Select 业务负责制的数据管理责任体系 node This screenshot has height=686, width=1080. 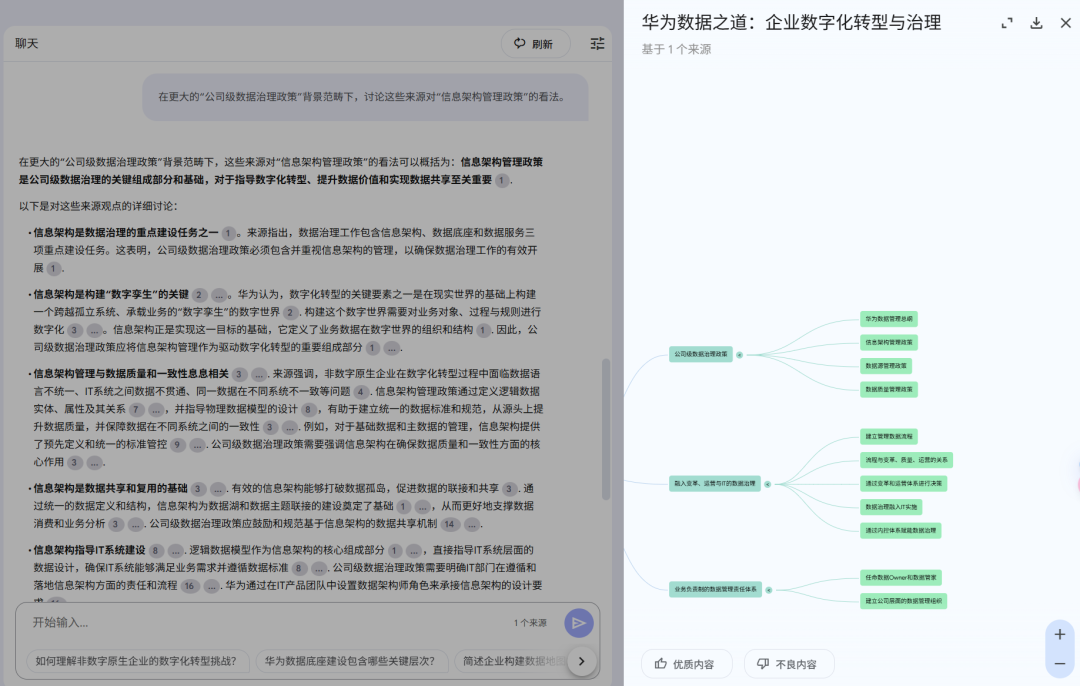pos(715,590)
